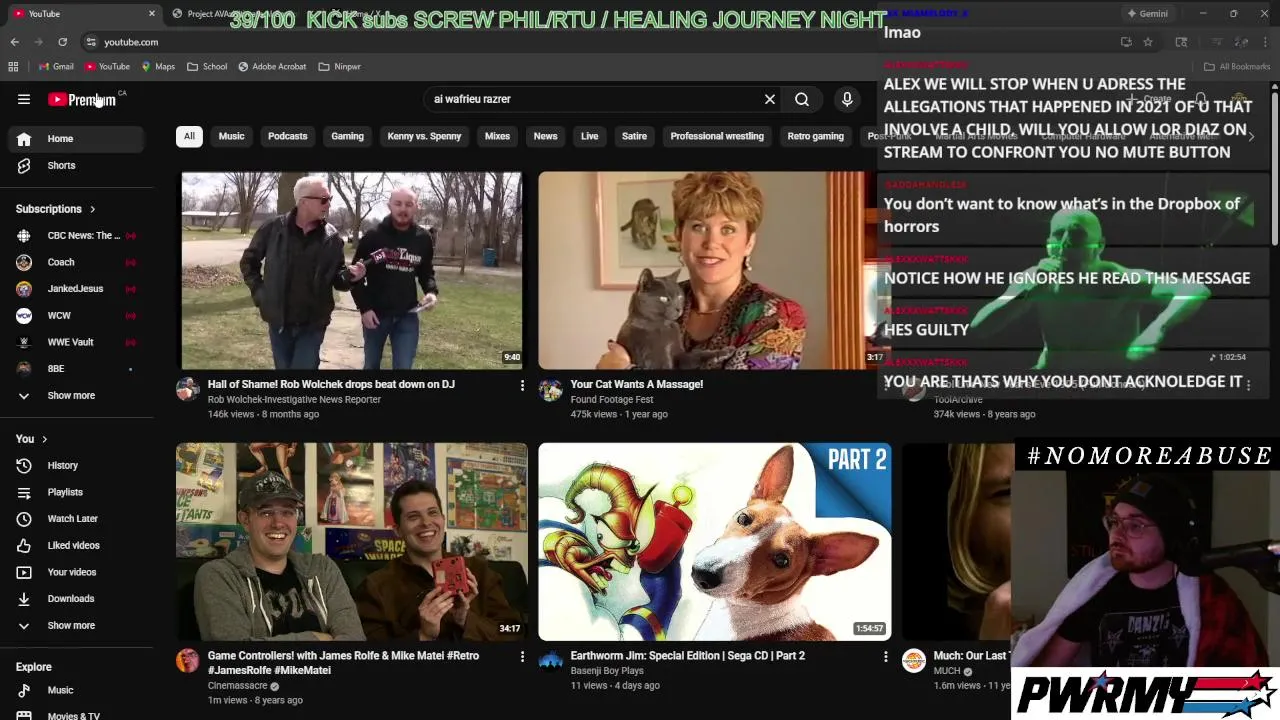Image resolution: width=1280 pixels, height=720 pixels.
Task: Open the YouTube hamburger guide menu
Action: click(24, 99)
